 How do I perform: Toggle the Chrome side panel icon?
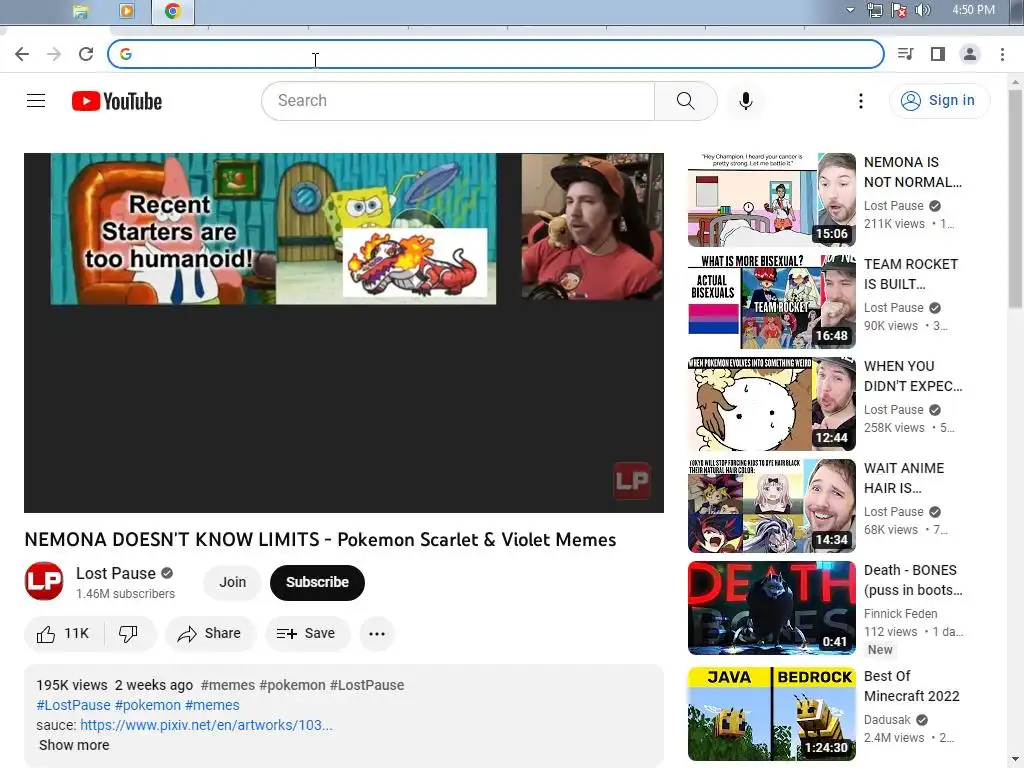[x=938, y=54]
